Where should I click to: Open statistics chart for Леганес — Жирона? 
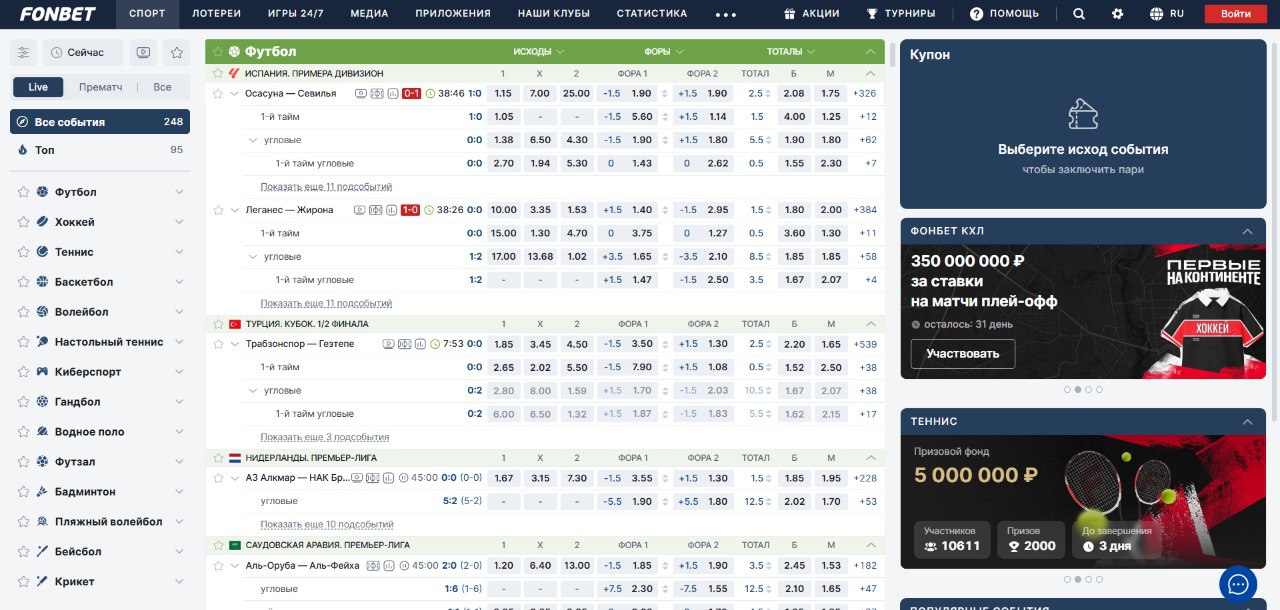390,210
